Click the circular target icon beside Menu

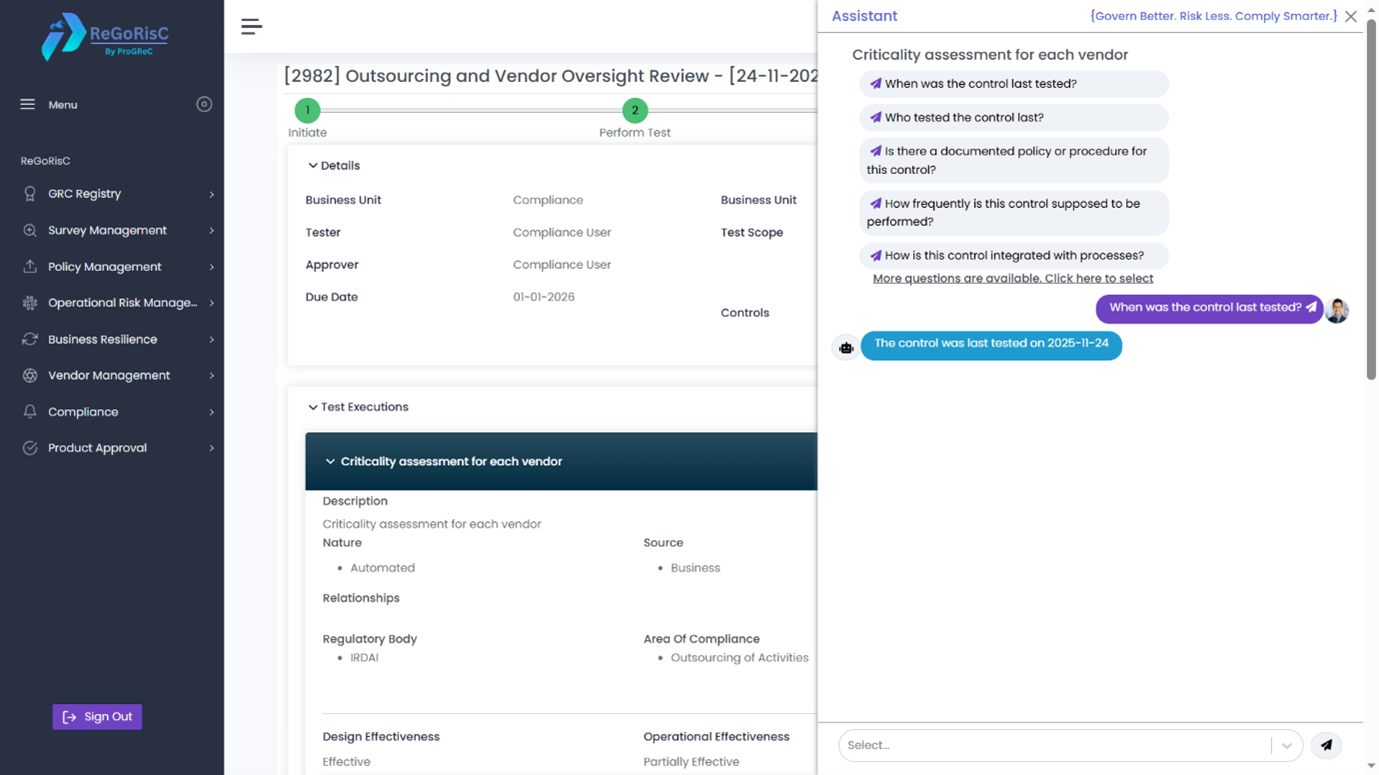click(204, 104)
